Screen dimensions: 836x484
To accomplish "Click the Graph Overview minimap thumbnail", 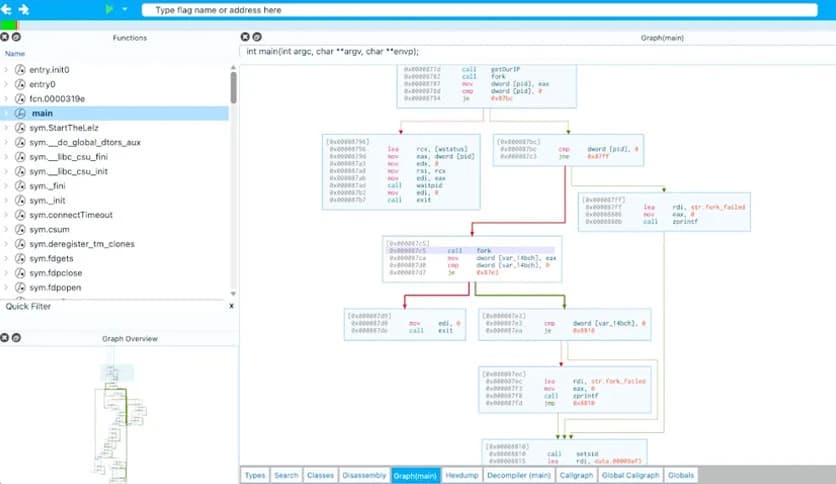I will click(x=118, y=415).
